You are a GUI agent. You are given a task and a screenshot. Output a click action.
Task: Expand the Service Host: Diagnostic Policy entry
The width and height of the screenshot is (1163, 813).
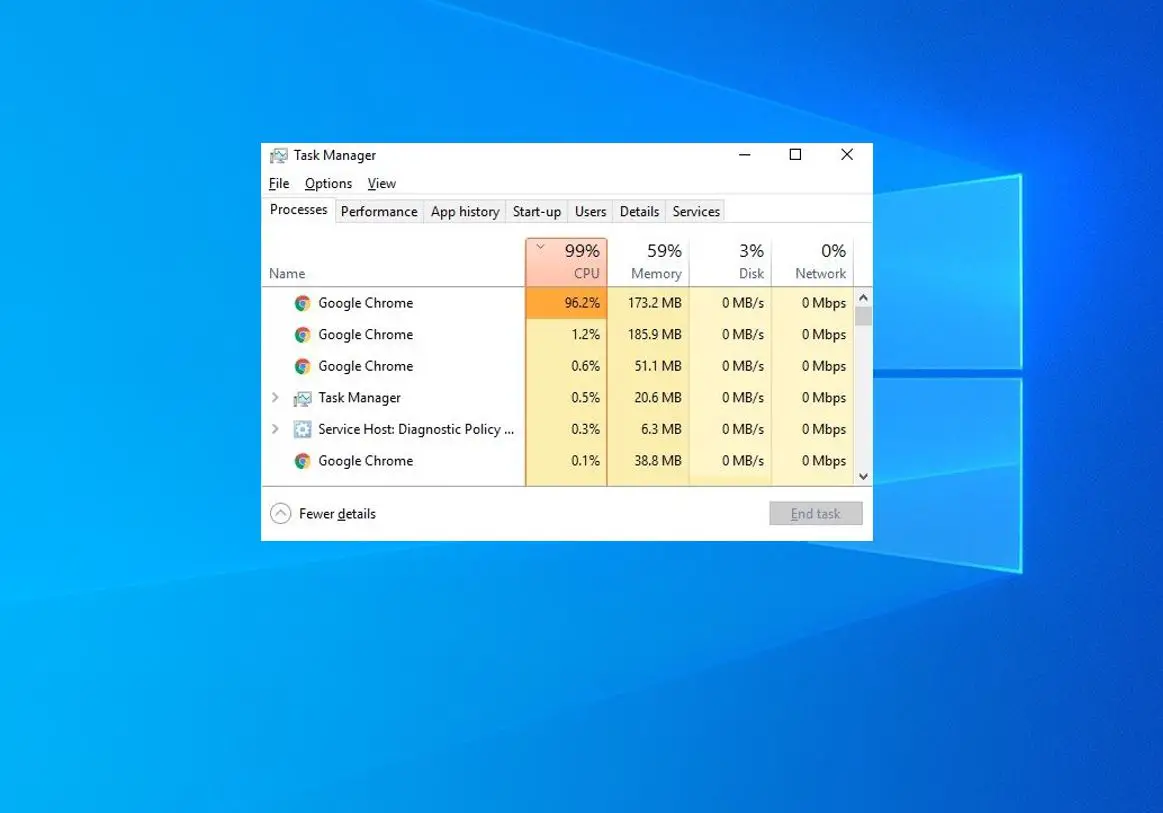point(276,429)
